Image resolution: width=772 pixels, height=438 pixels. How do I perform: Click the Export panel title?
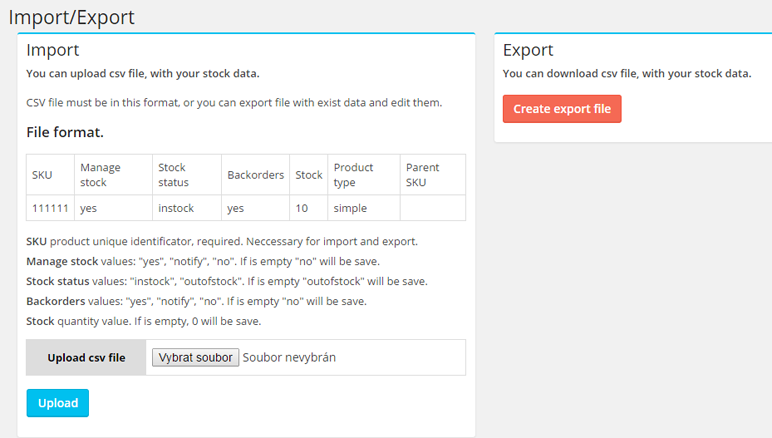(528, 50)
